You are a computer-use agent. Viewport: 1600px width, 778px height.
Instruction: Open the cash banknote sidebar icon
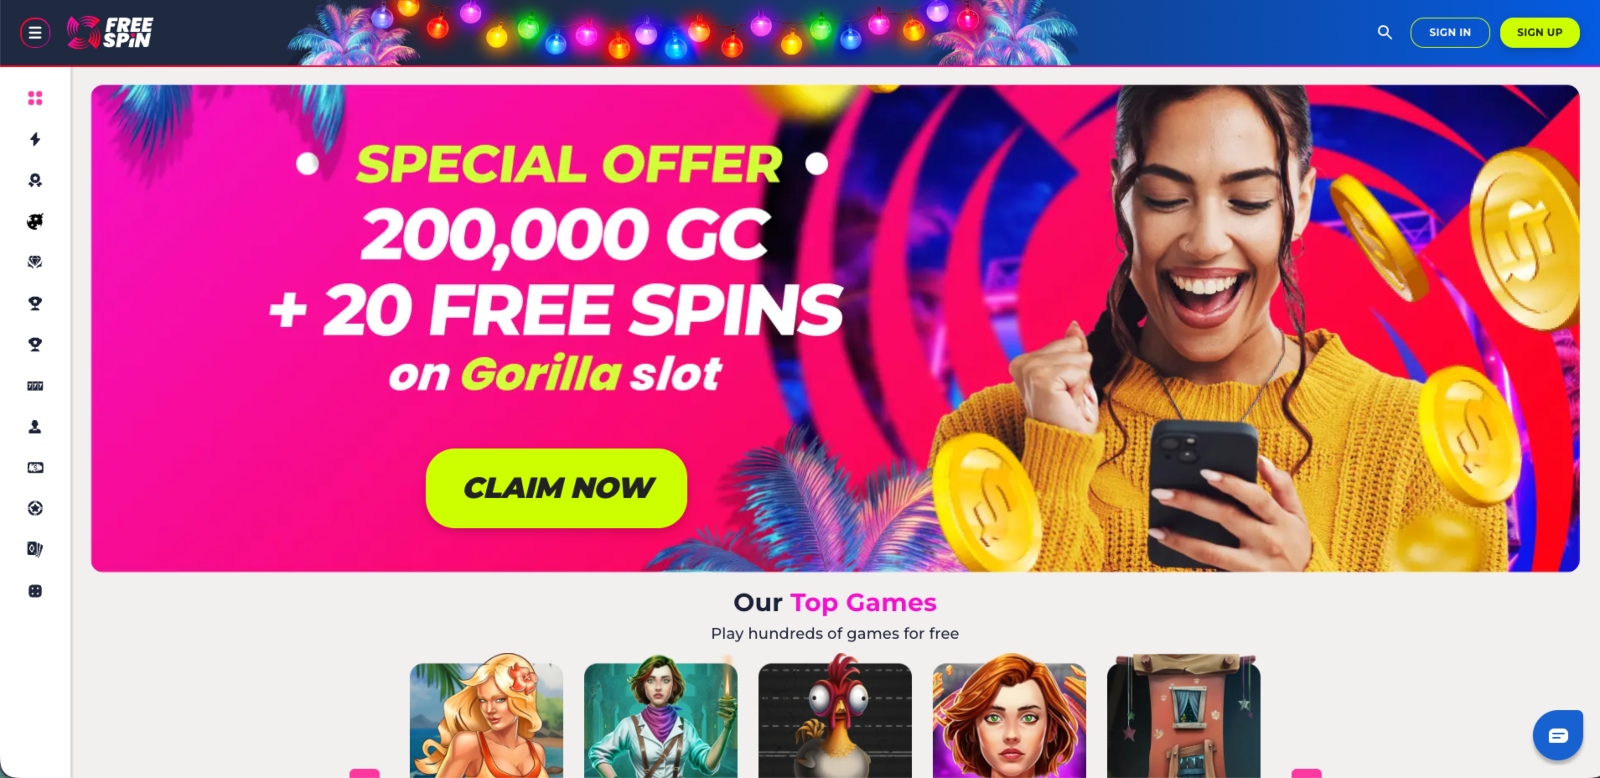tap(35, 467)
